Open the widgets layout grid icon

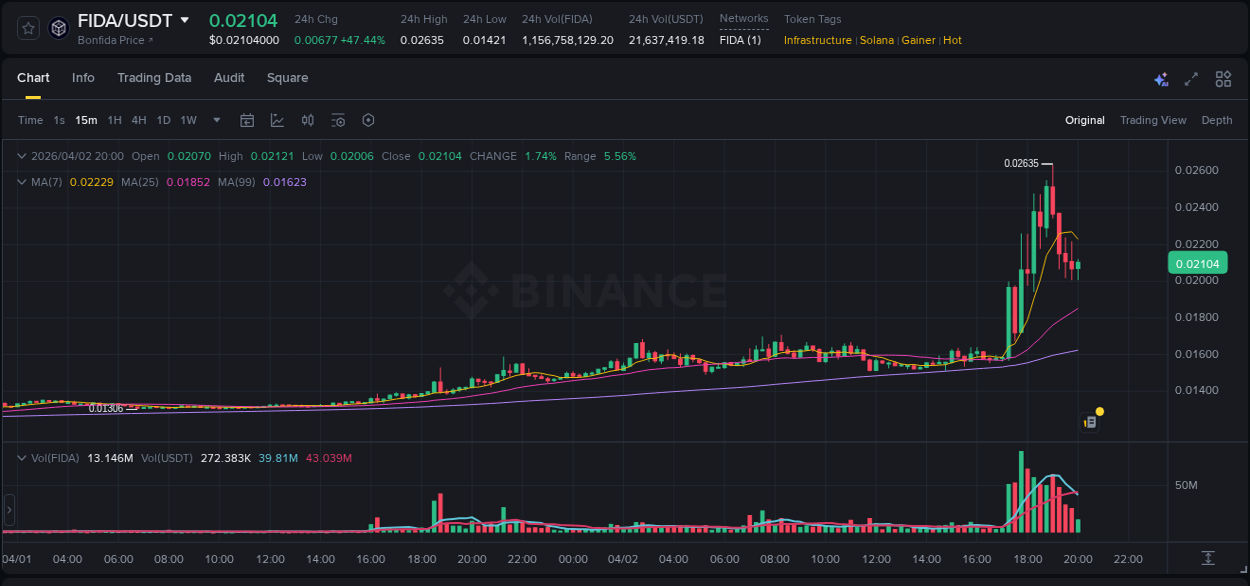click(1223, 78)
